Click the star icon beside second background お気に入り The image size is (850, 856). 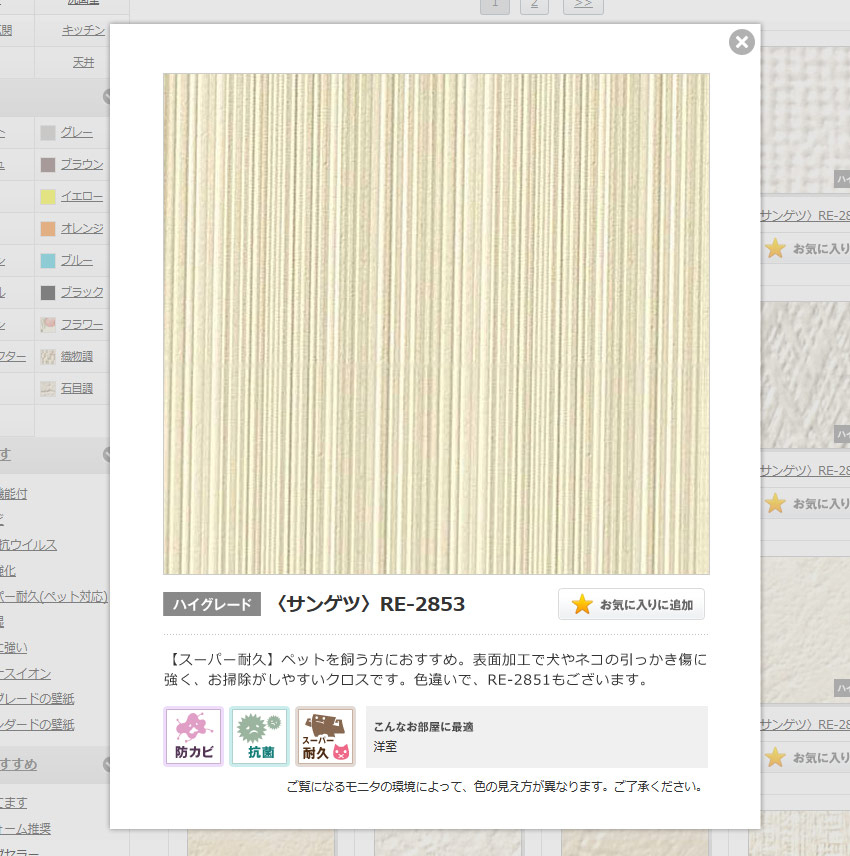(x=775, y=503)
